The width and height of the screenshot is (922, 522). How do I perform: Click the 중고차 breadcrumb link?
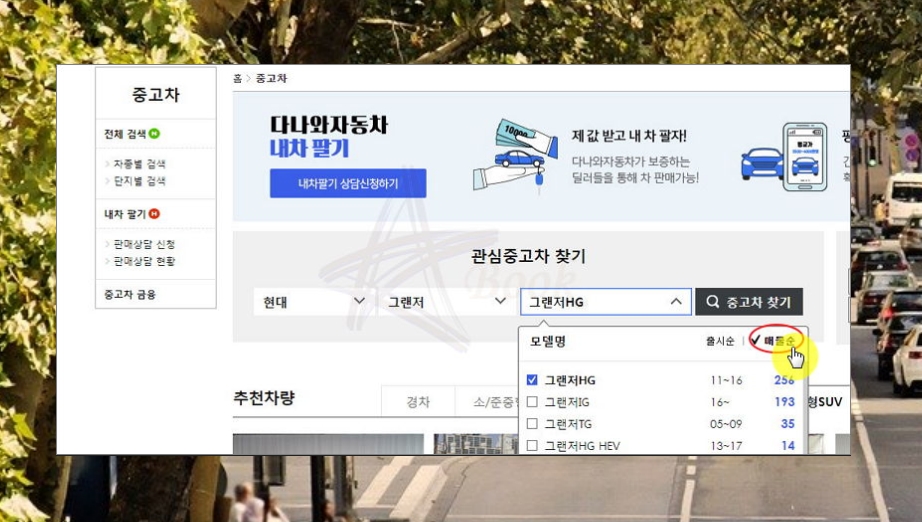(271, 78)
